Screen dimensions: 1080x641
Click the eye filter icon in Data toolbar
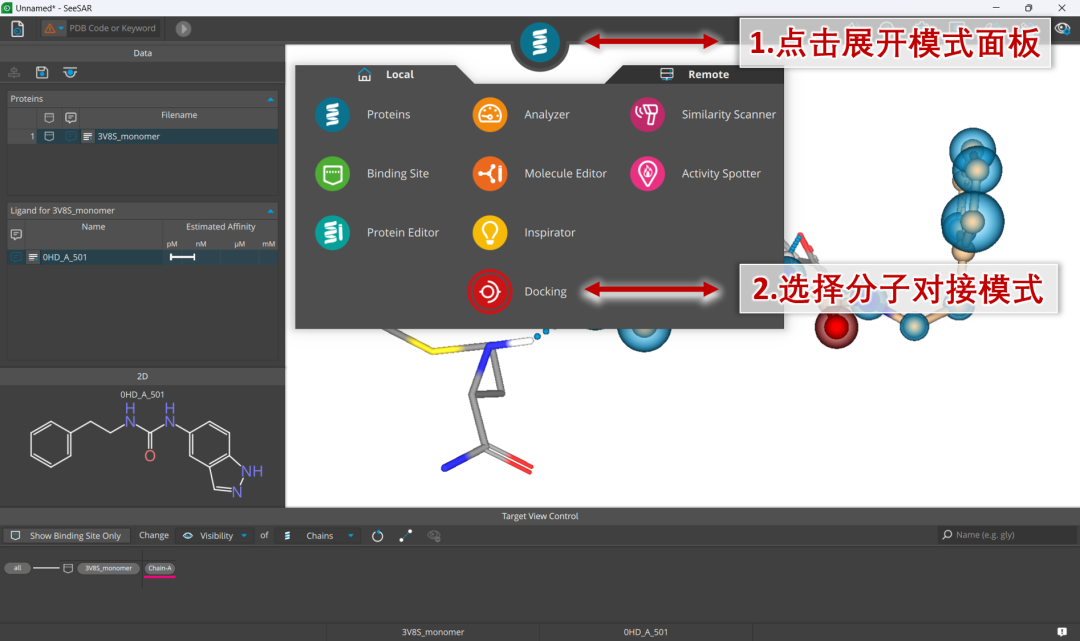(70, 72)
